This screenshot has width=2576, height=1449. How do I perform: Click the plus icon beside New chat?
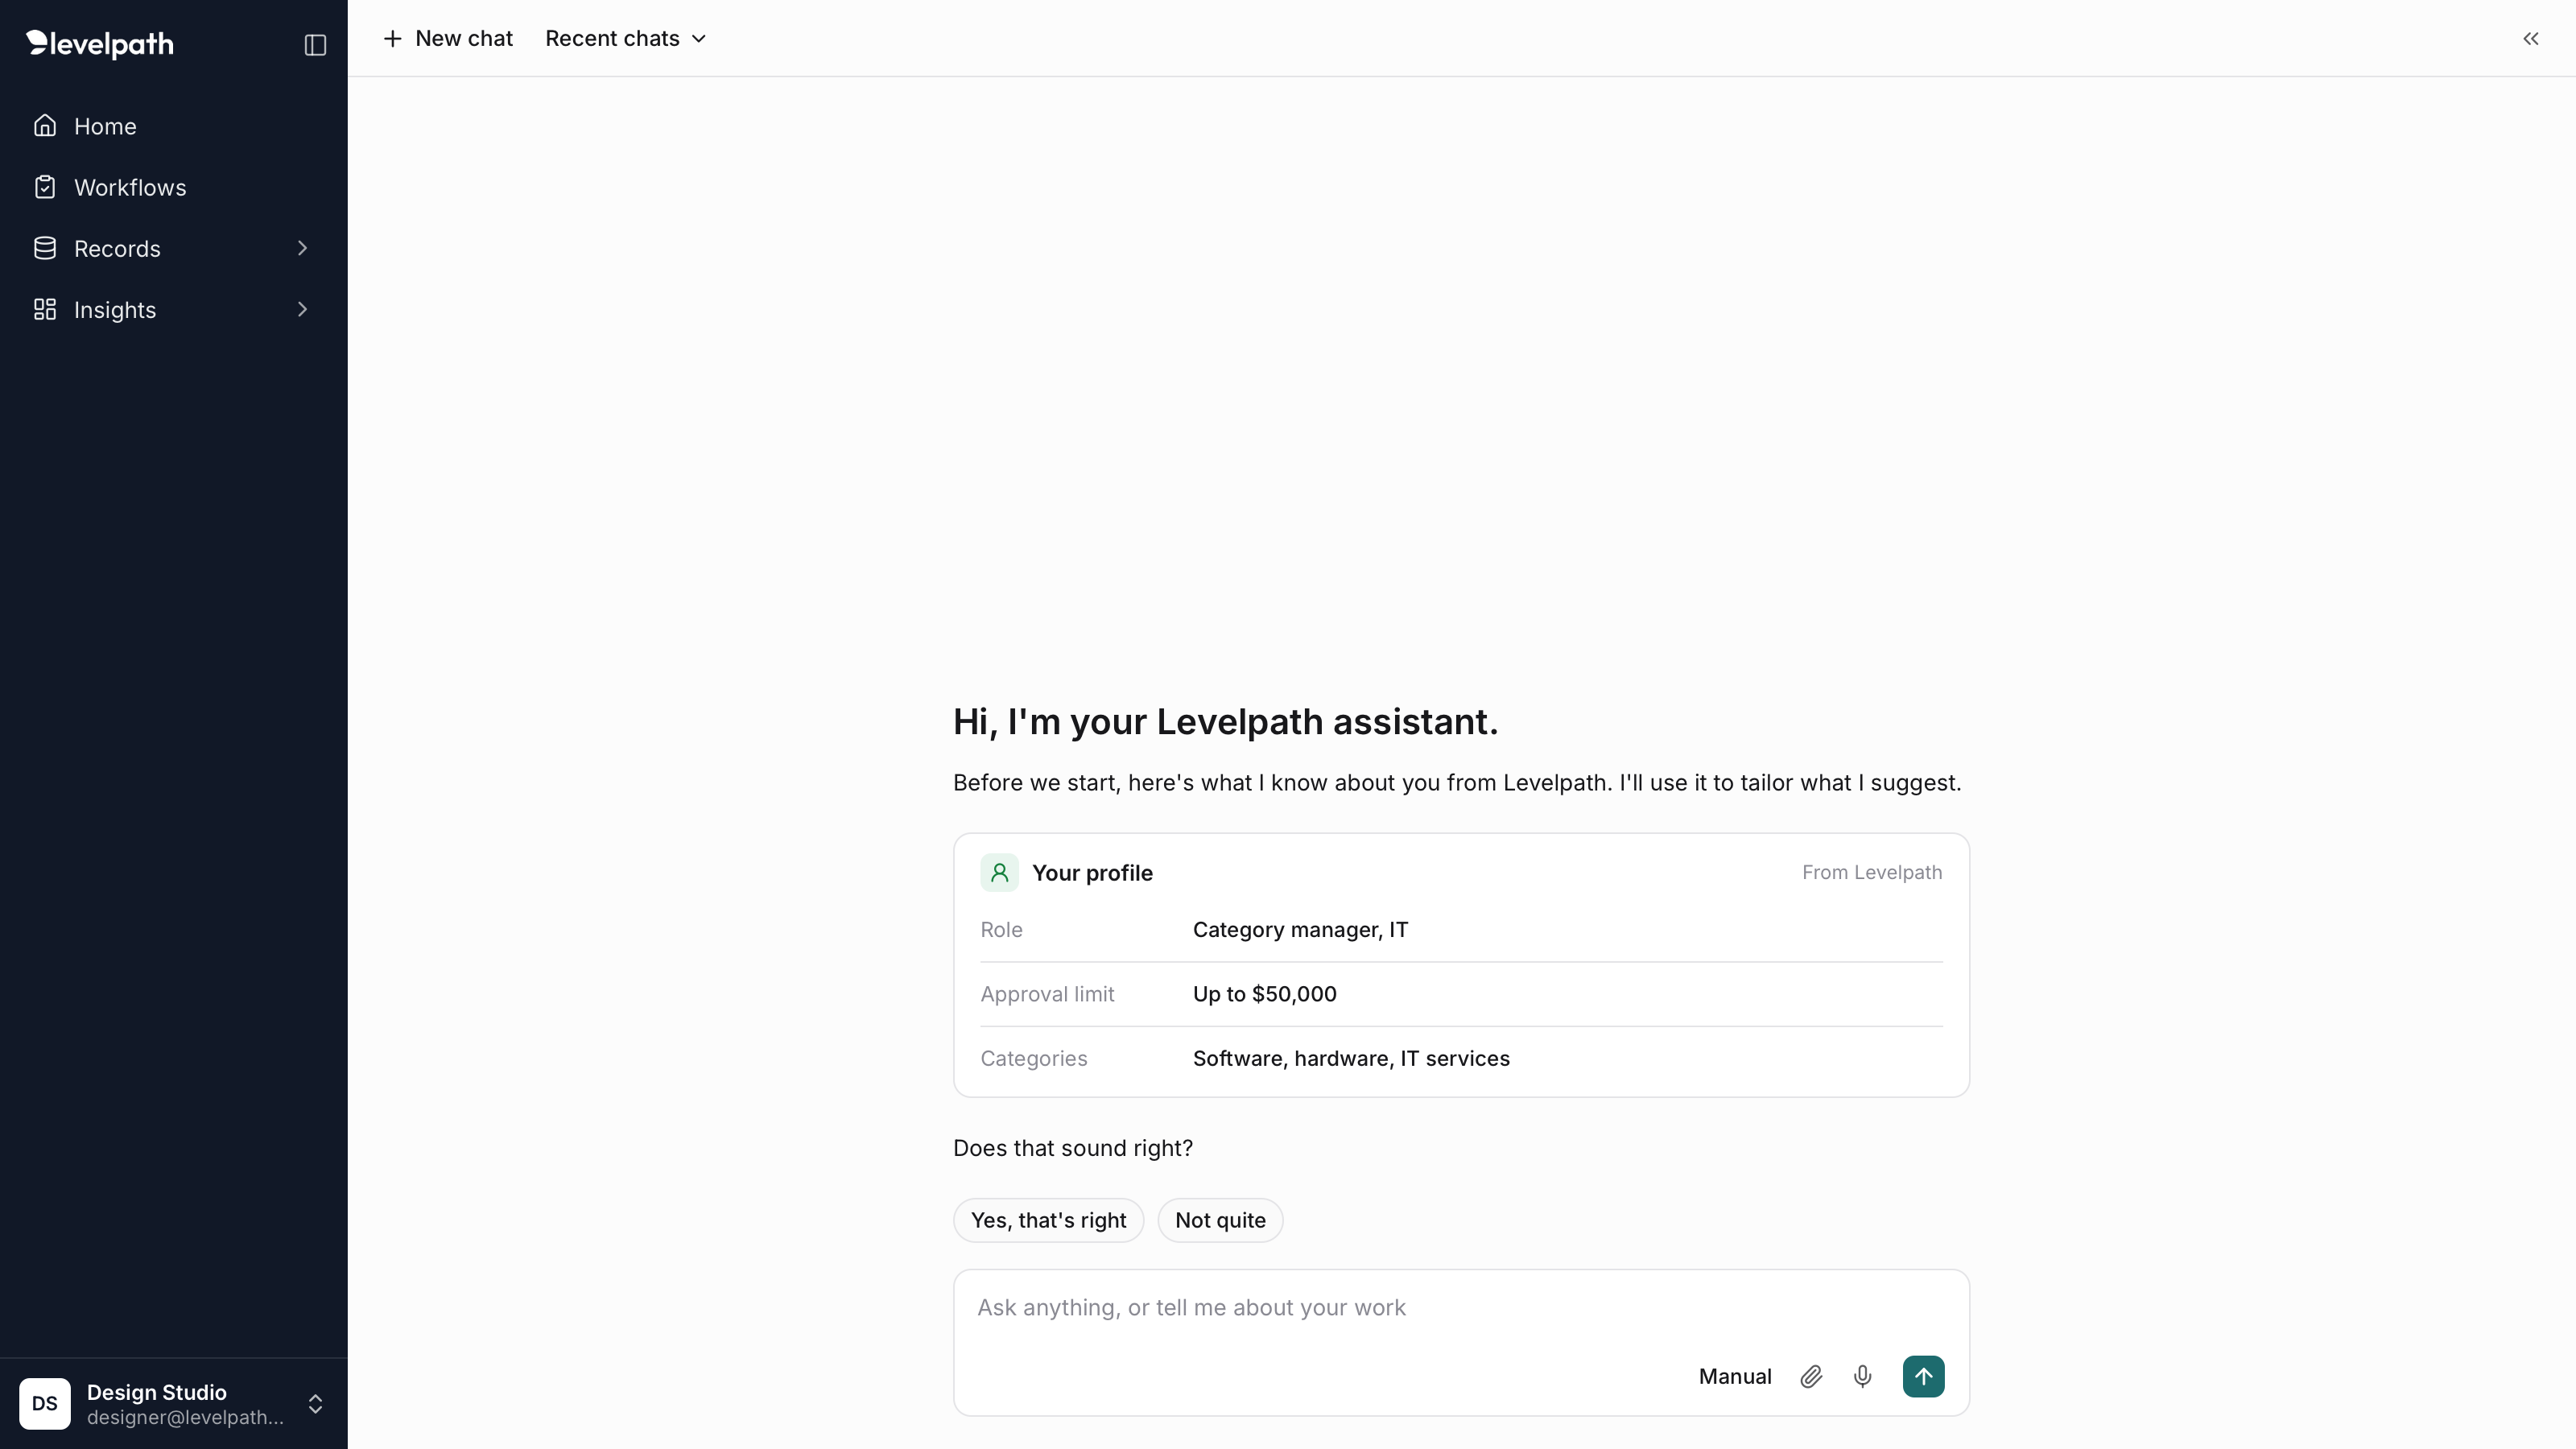pos(393,38)
